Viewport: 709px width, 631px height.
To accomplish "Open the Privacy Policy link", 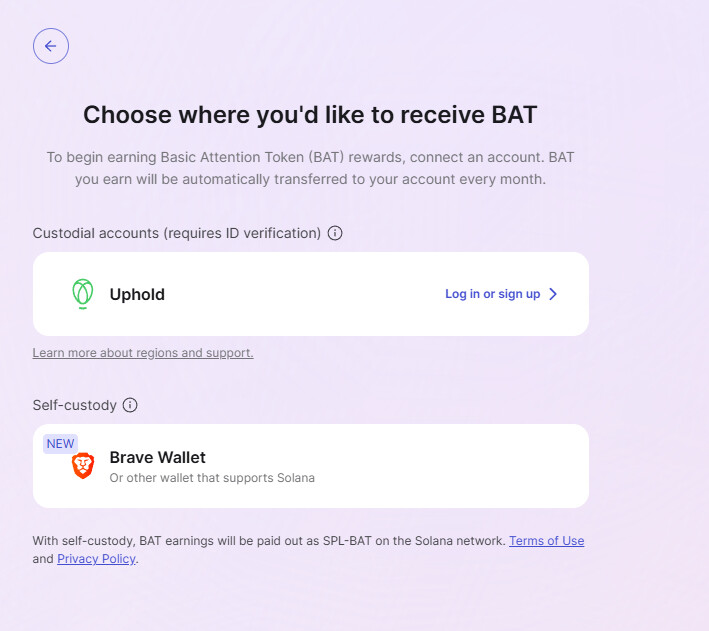I will tap(96, 559).
